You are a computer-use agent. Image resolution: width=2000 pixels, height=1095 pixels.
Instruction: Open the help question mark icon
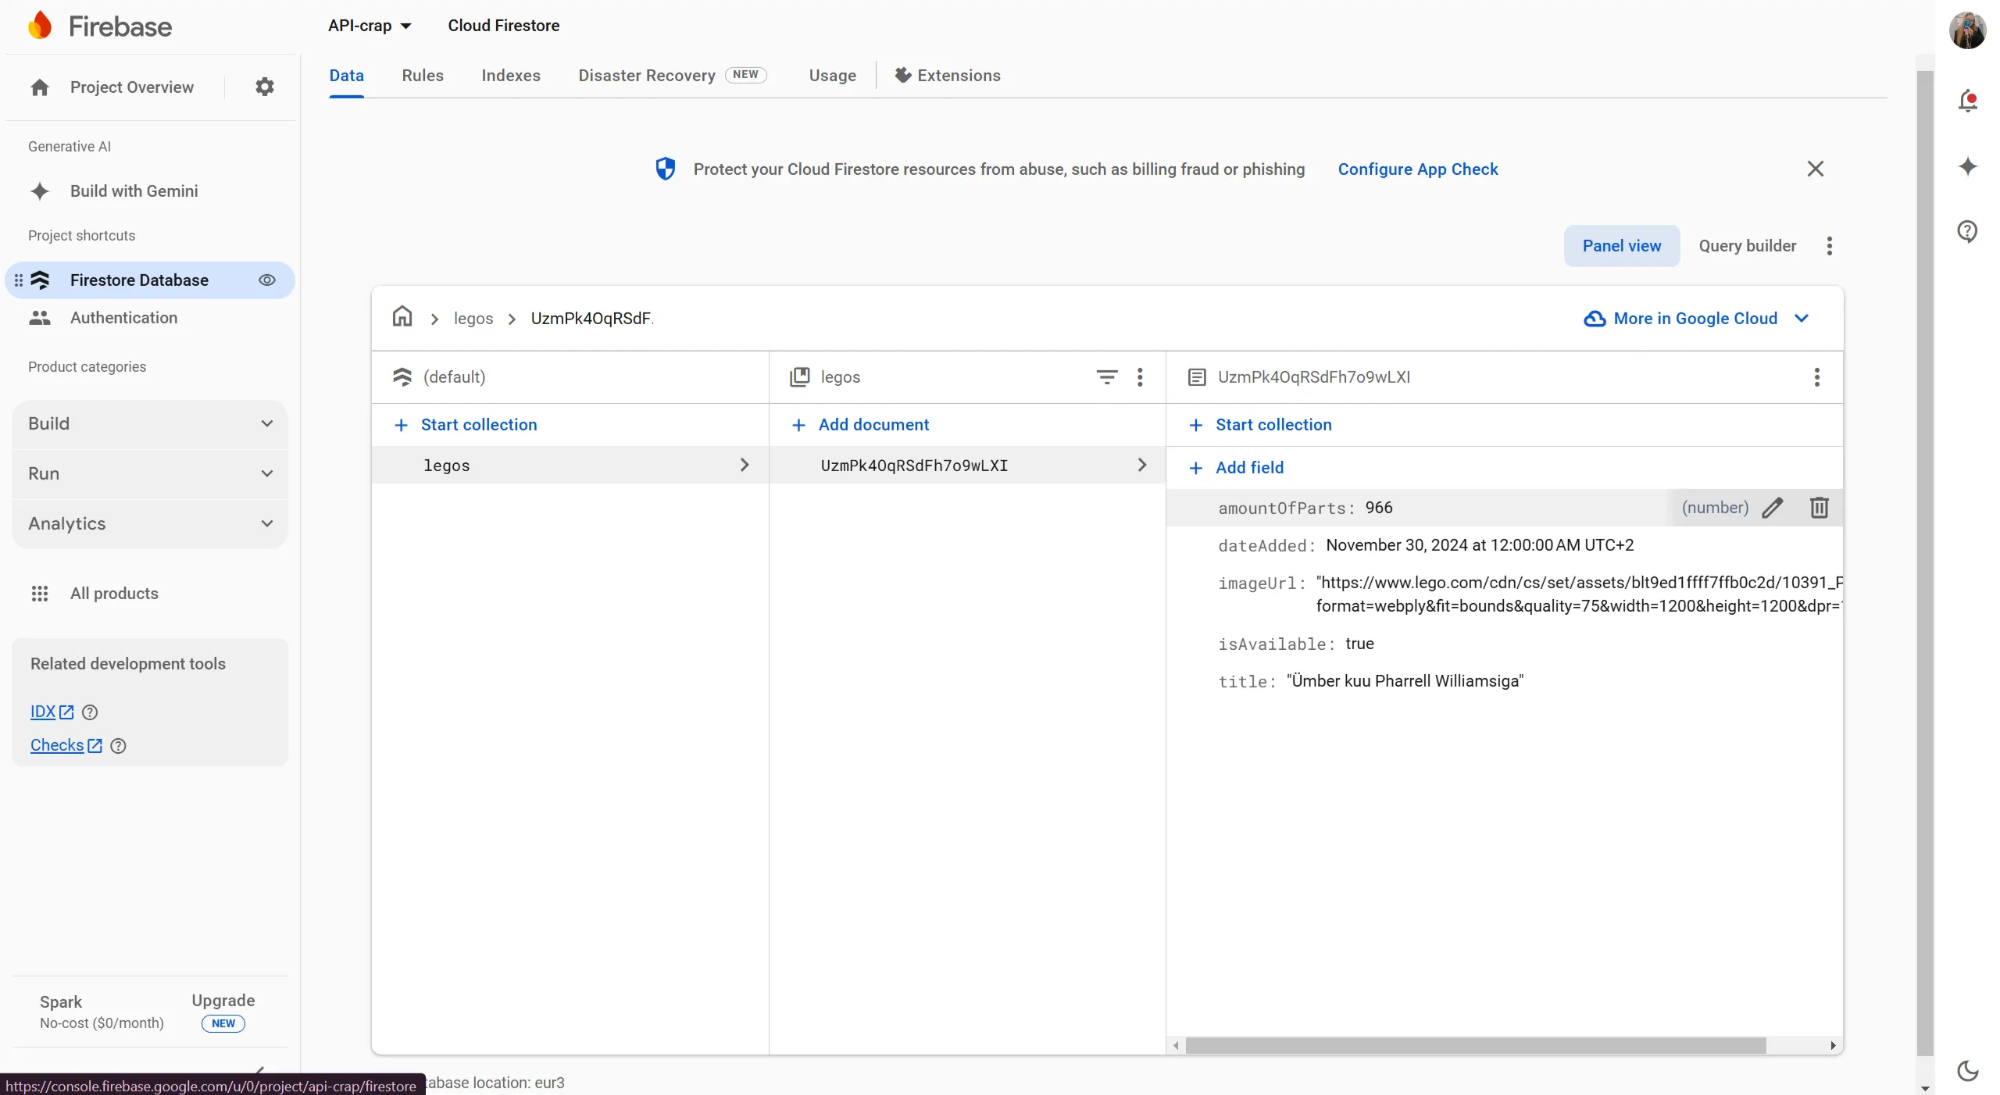pos(1967,232)
